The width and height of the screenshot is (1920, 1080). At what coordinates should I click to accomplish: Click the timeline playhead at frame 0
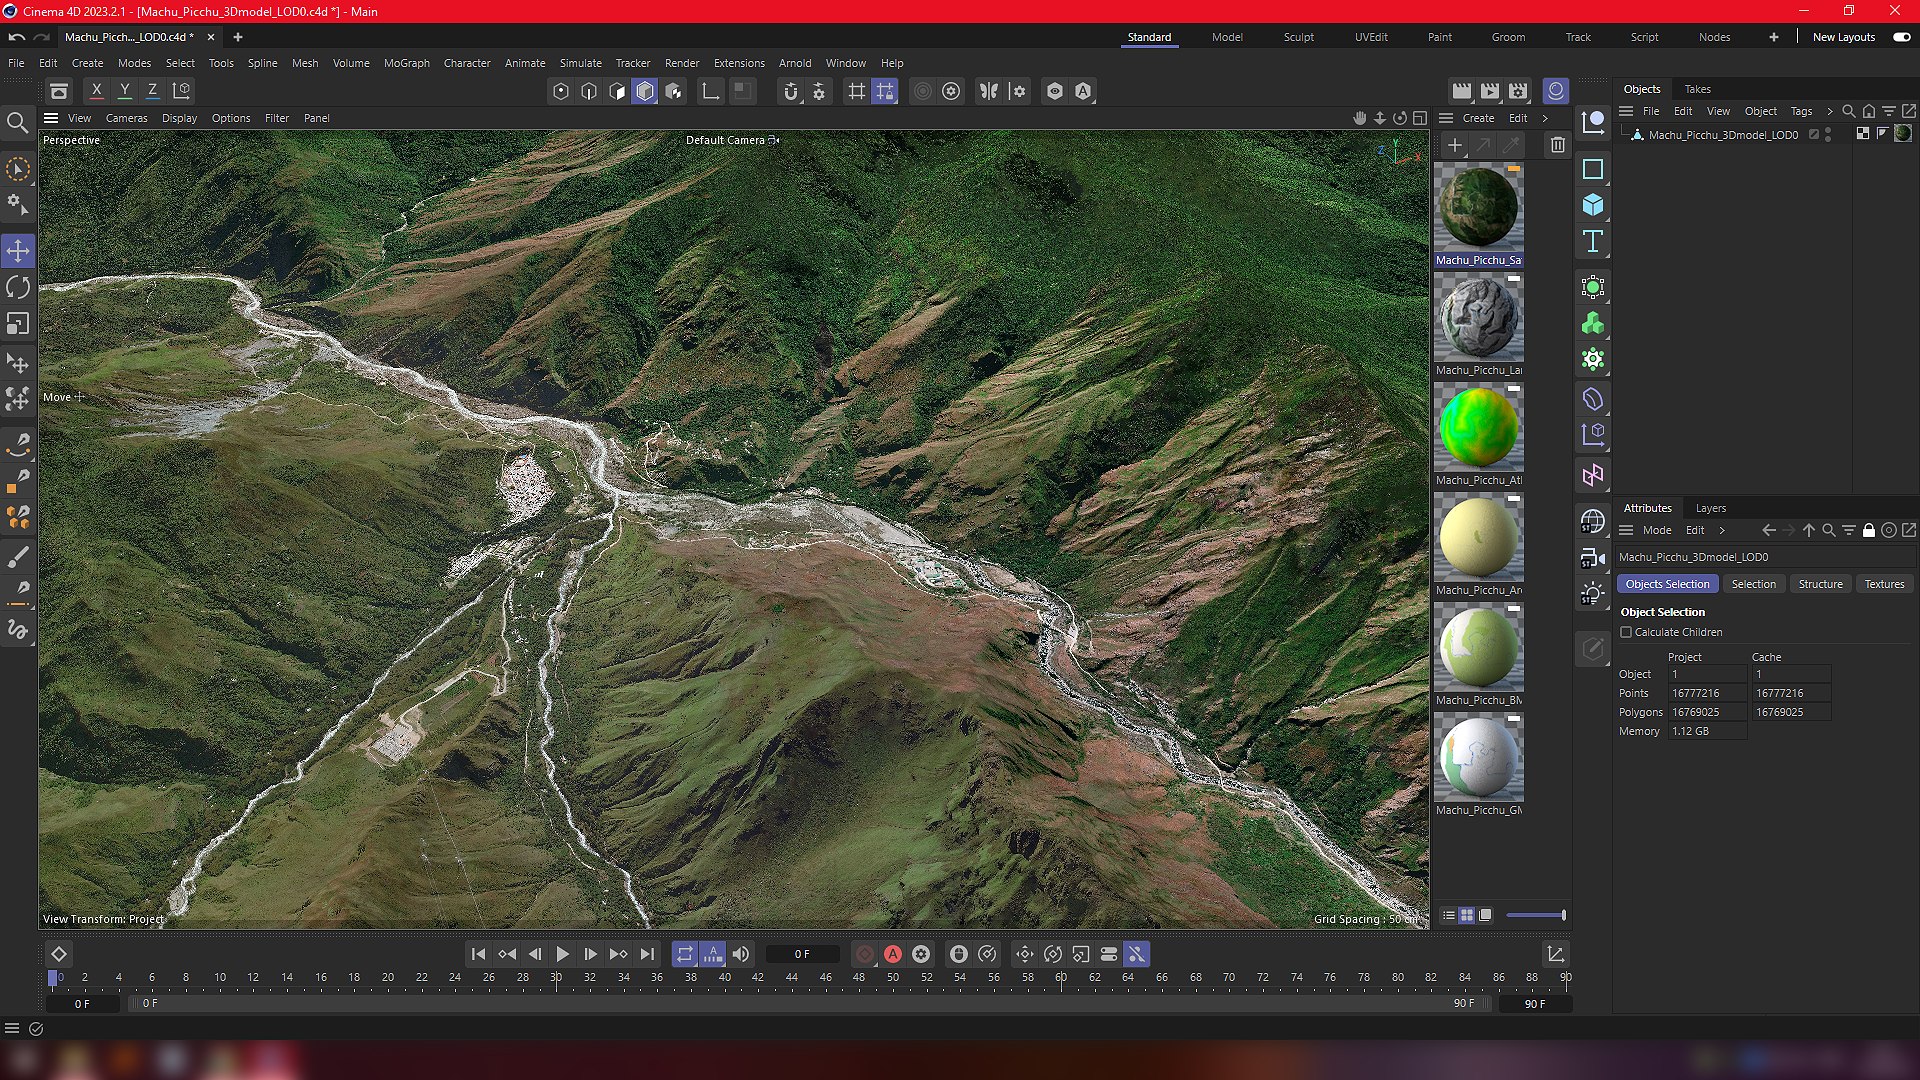[x=53, y=978]
